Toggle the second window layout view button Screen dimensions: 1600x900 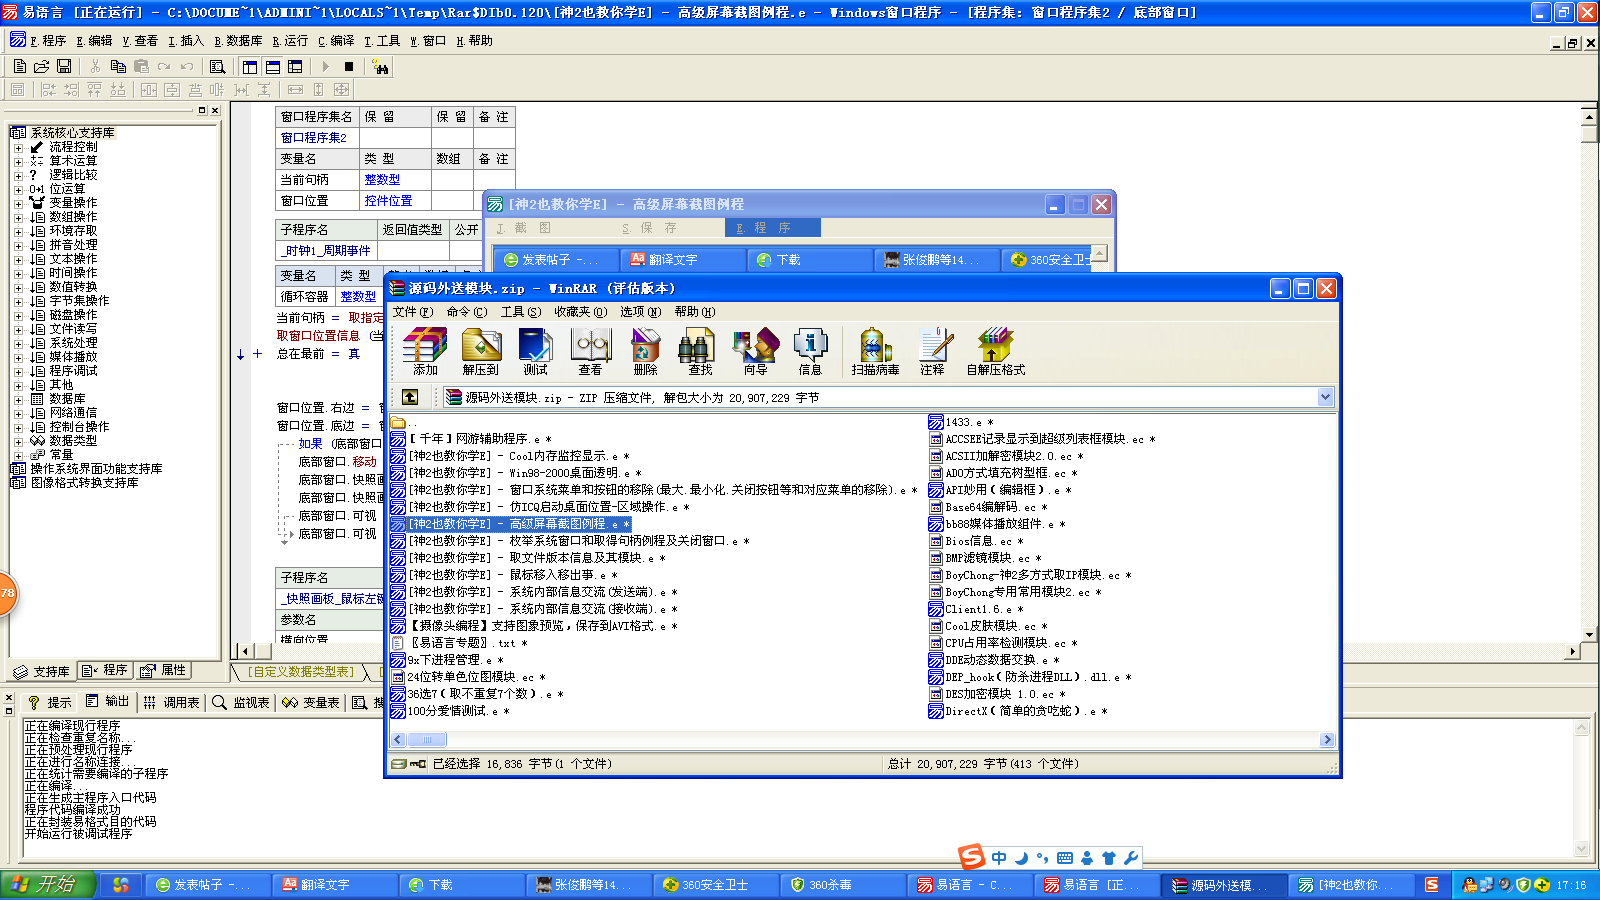pyautogui.click(x=272, y=67)
